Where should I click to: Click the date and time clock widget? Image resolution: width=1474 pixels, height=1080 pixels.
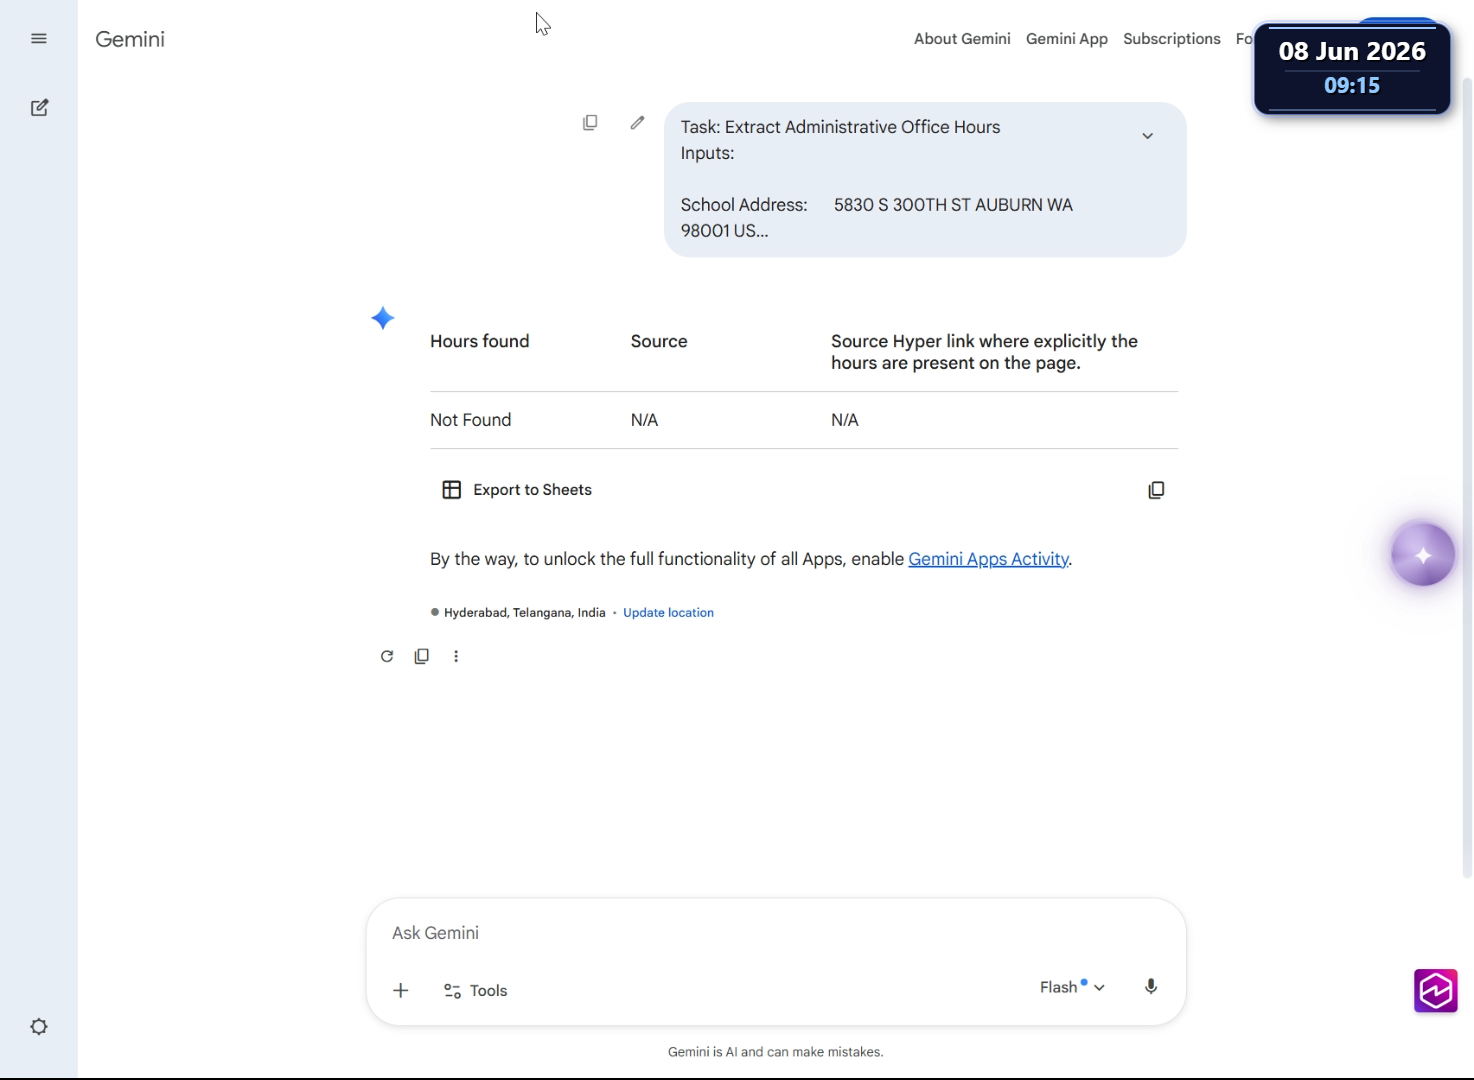1352,68
